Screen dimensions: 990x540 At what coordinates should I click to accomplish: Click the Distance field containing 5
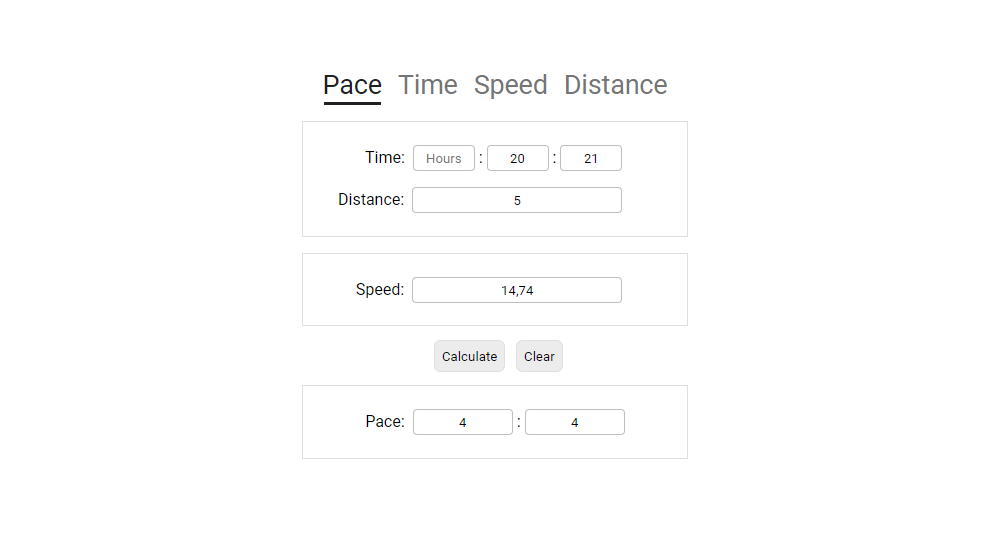517,200
